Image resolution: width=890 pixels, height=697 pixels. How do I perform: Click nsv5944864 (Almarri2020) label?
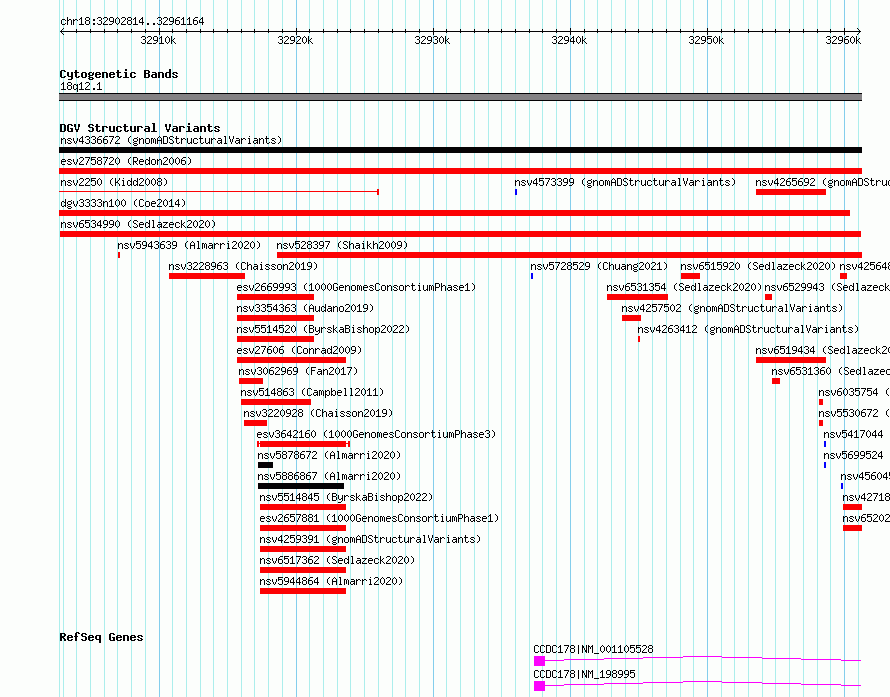coord(331,581)
